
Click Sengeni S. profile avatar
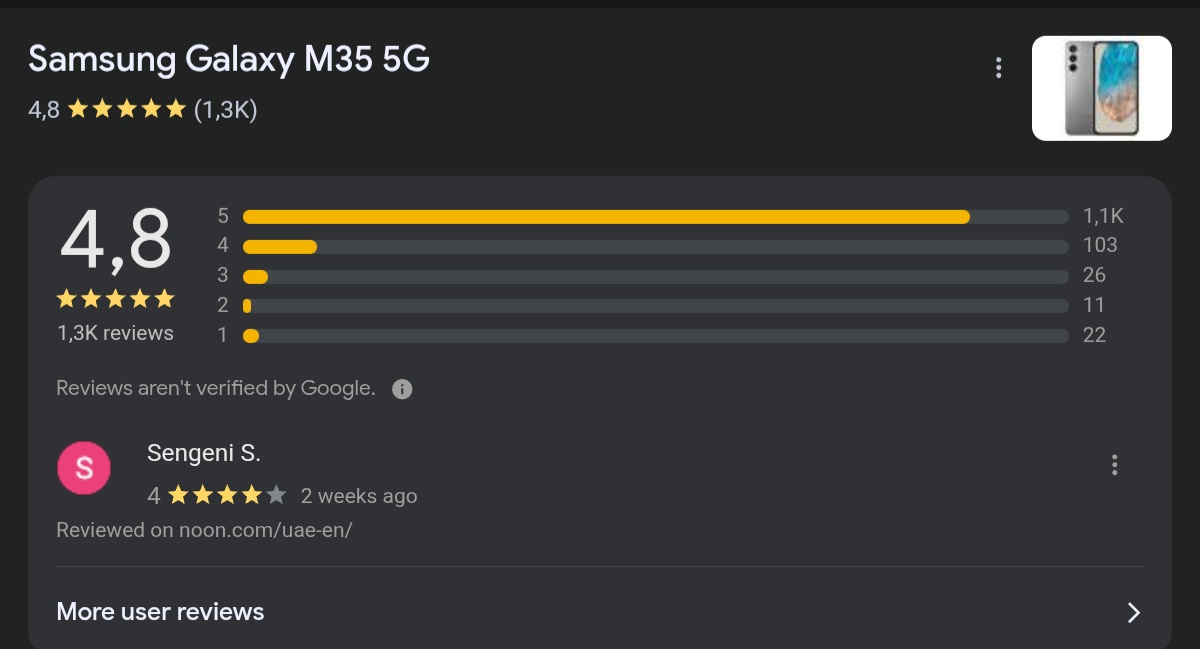[x=84, y=468]
